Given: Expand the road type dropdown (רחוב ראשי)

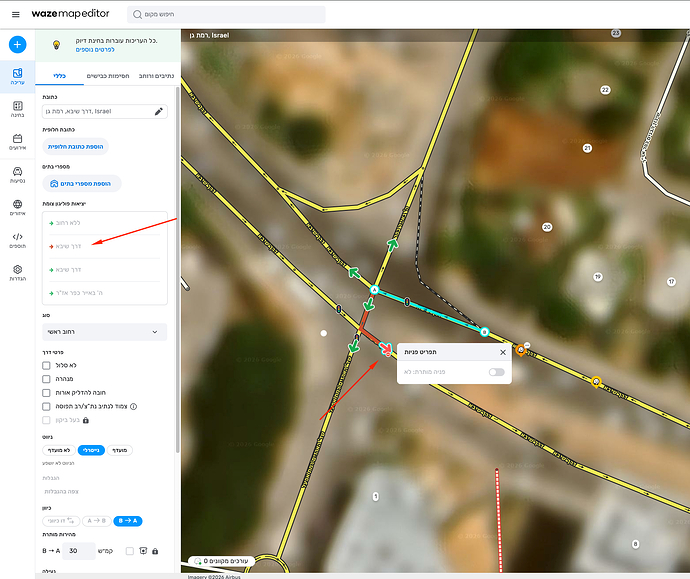Looking at the screenshot, I should pyautogui.click(x=105, y=332).
